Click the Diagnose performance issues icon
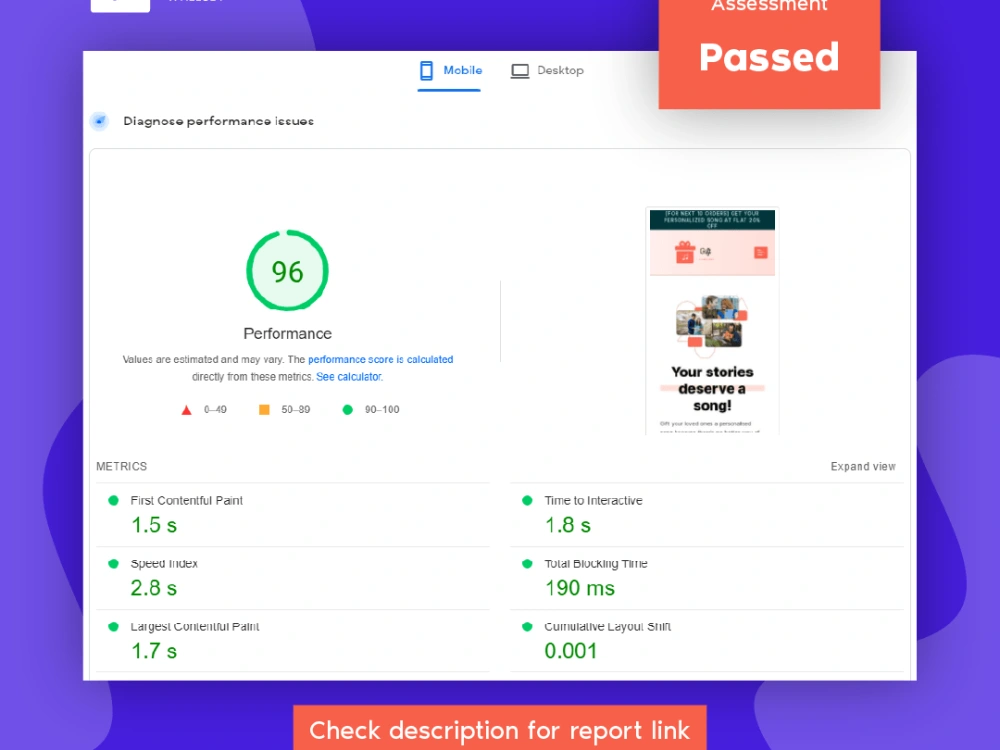The image size is (1000, 750). pyautogui.click(x=99, y=121)
